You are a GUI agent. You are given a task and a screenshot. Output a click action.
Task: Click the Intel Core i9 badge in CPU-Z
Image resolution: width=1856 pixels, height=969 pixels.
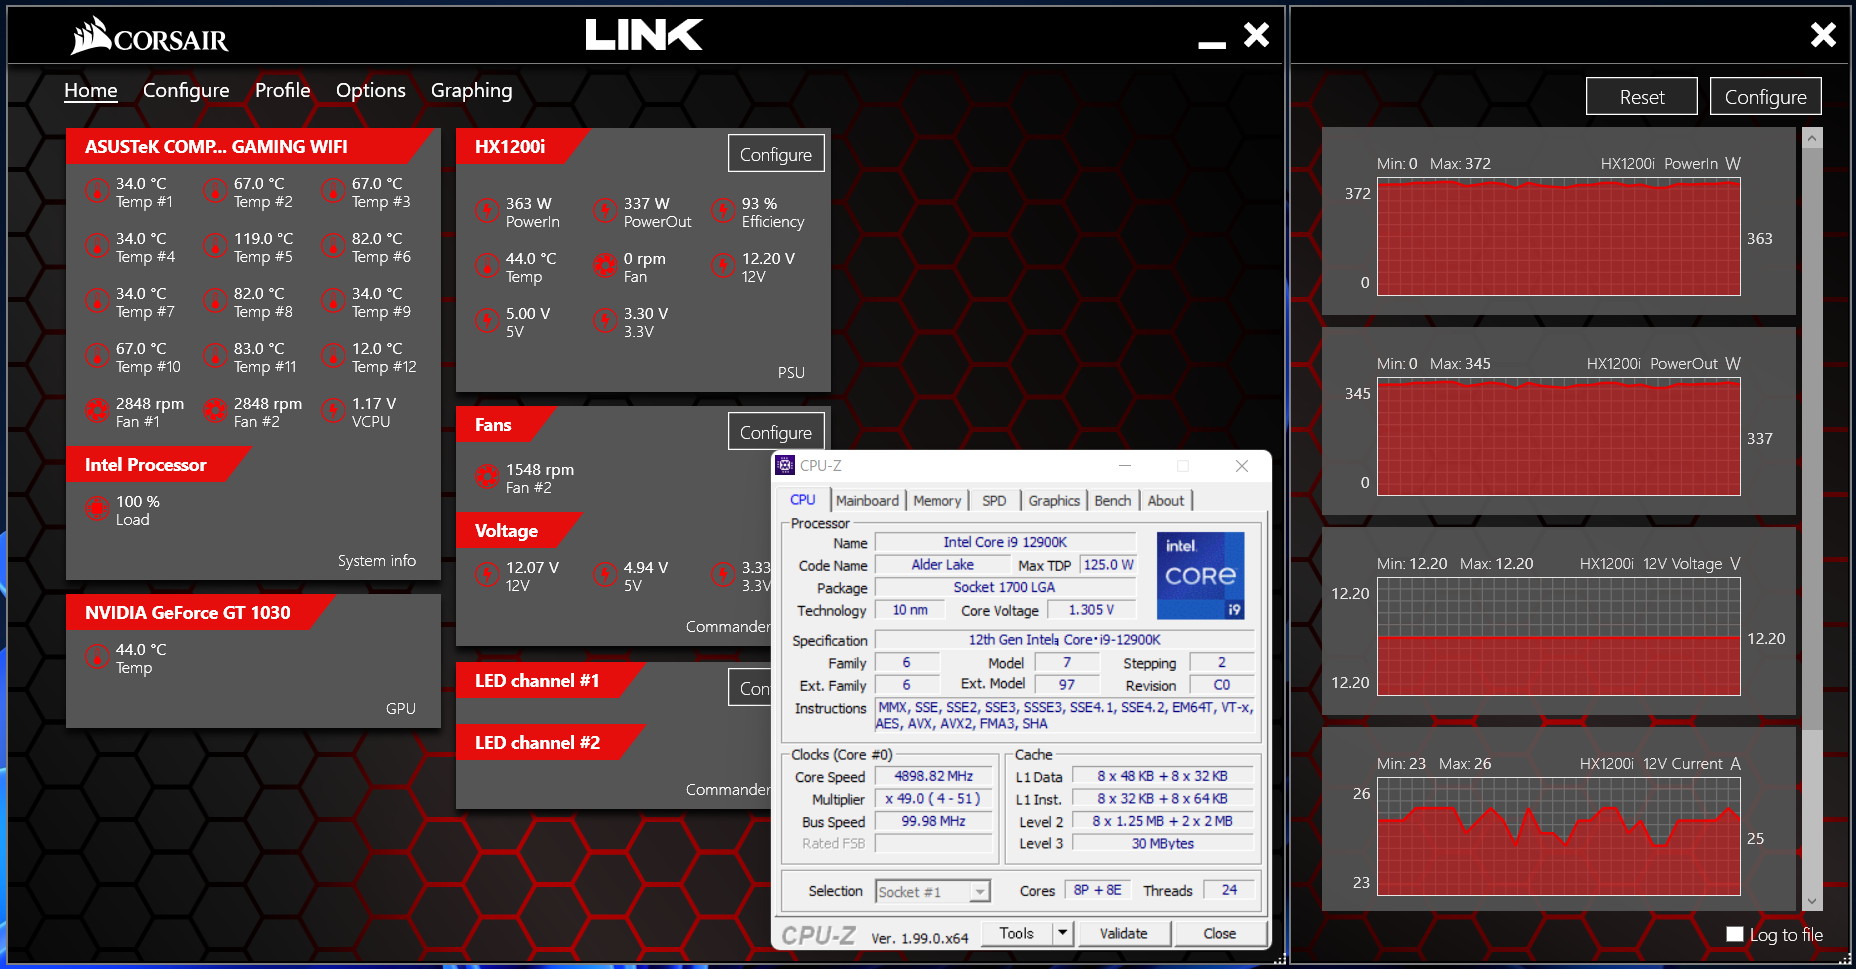1201,576
